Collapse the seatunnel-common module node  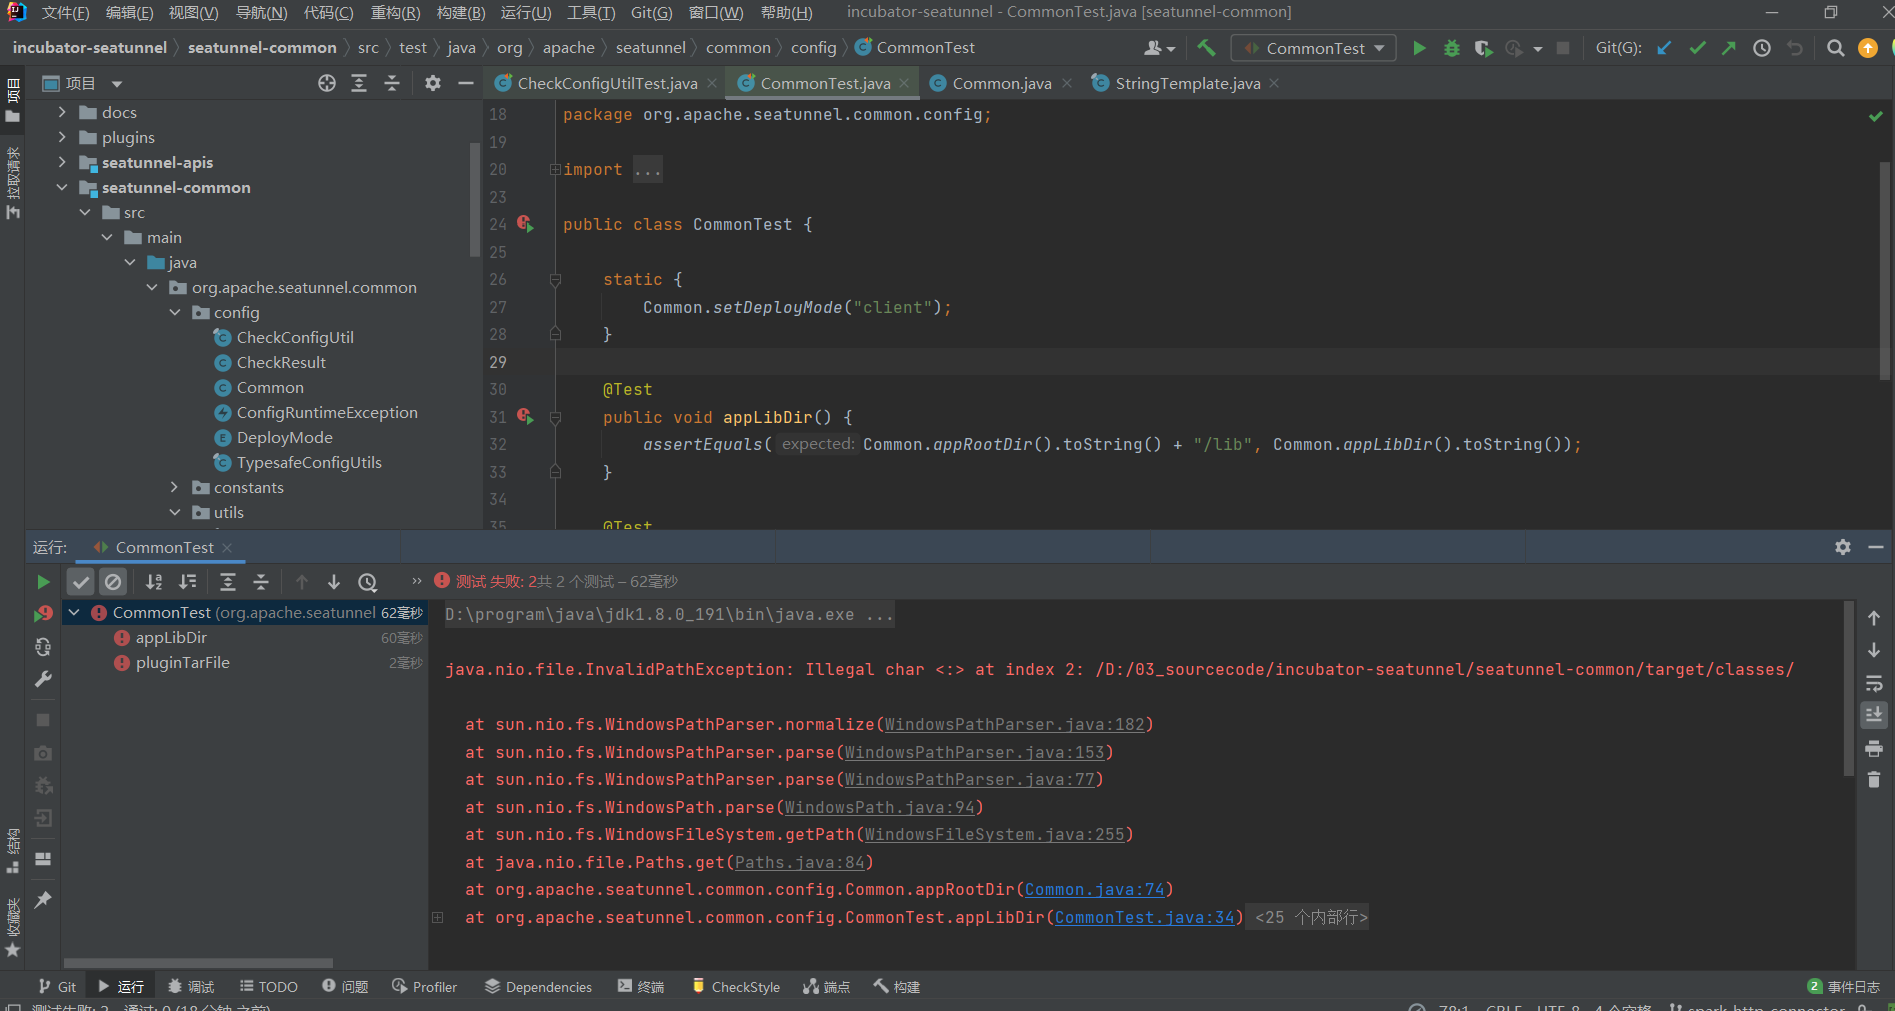click(62, 187)
